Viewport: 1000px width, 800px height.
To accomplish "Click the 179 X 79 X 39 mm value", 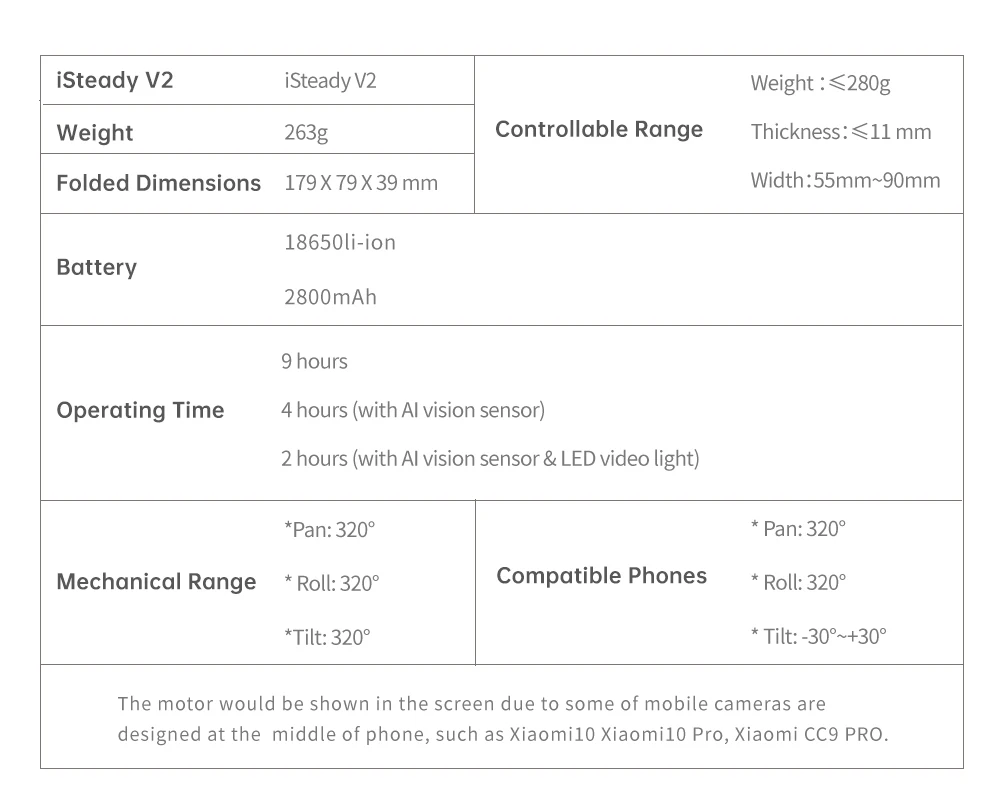I will coord(361,183).
